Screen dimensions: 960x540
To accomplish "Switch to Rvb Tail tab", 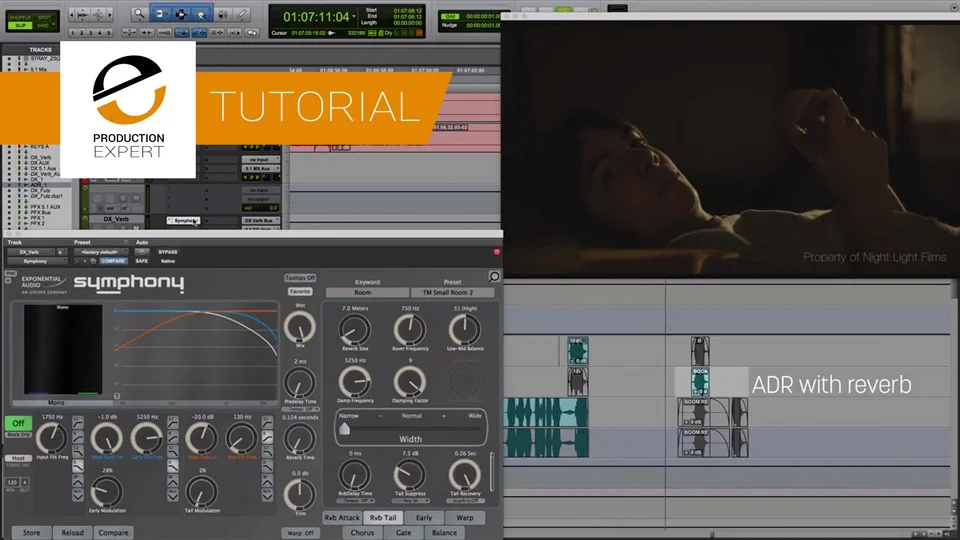I will click(x=383, y=518).
